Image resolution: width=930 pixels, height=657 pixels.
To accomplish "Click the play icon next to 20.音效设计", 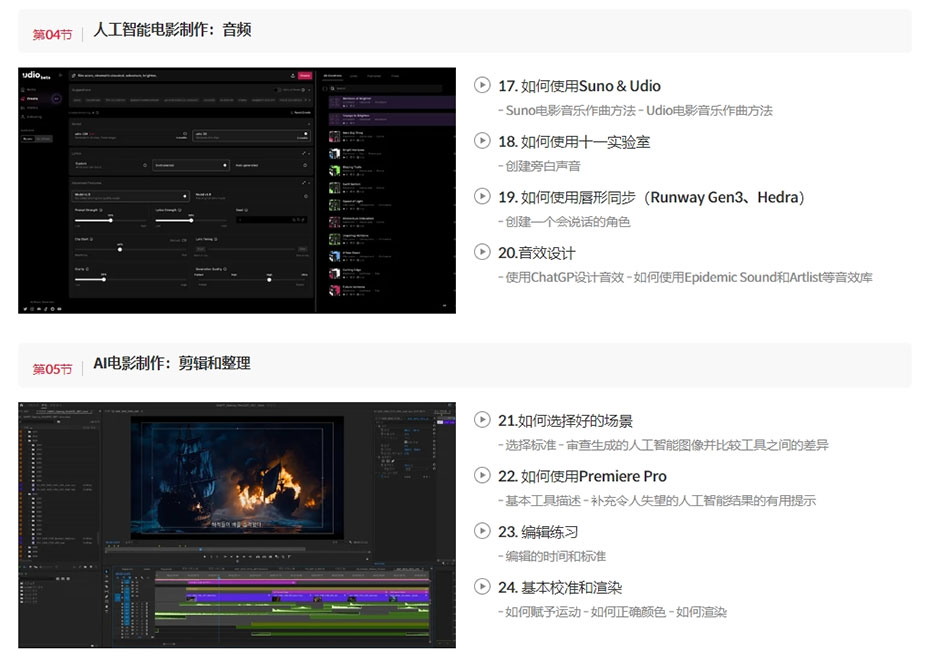I will 482,252.
